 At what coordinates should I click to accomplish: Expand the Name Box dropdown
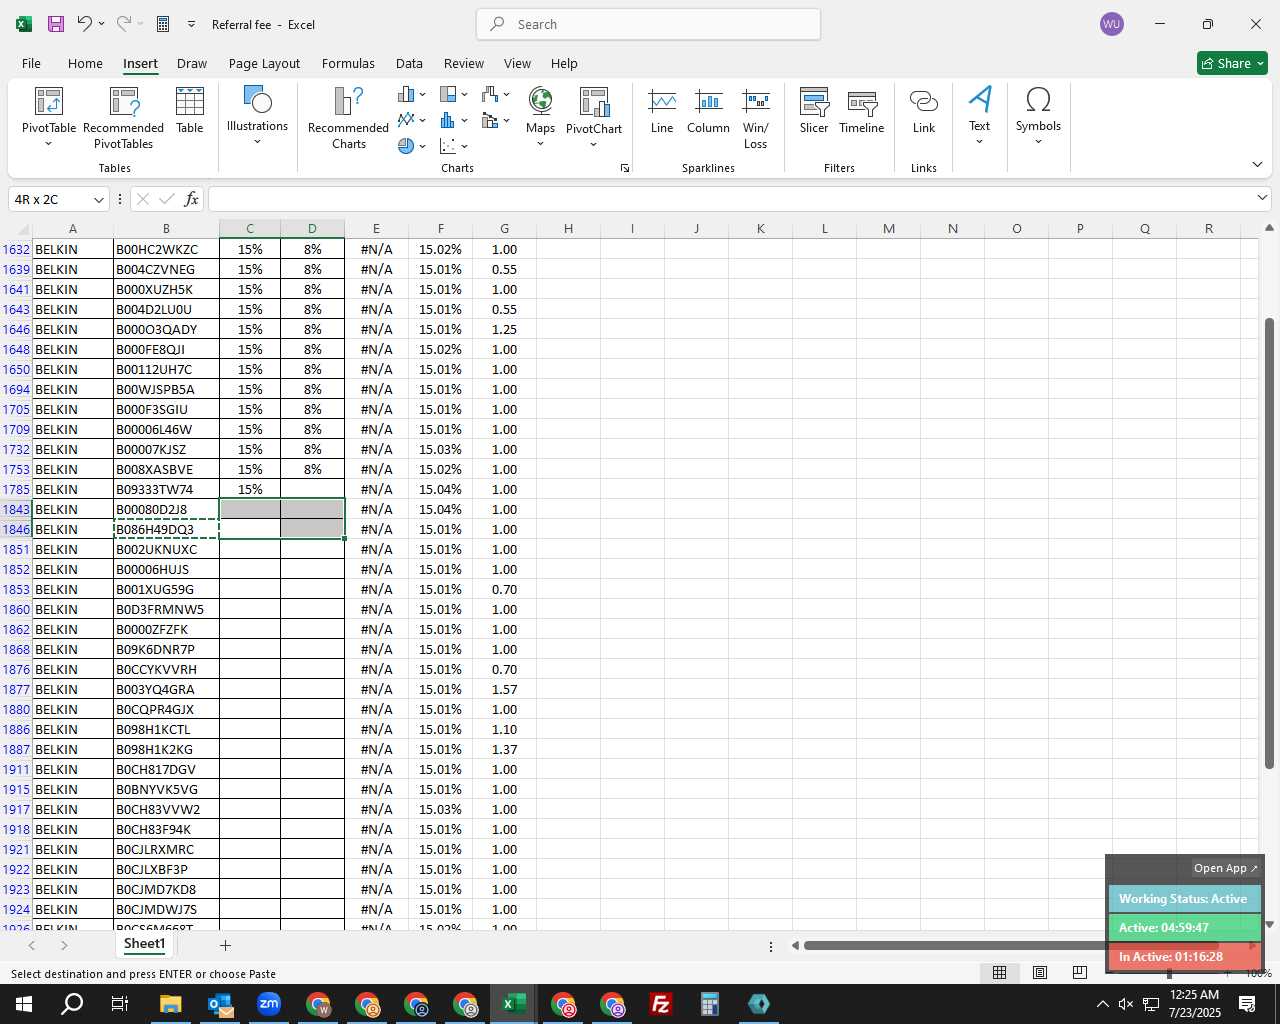(x=98, y=199)
